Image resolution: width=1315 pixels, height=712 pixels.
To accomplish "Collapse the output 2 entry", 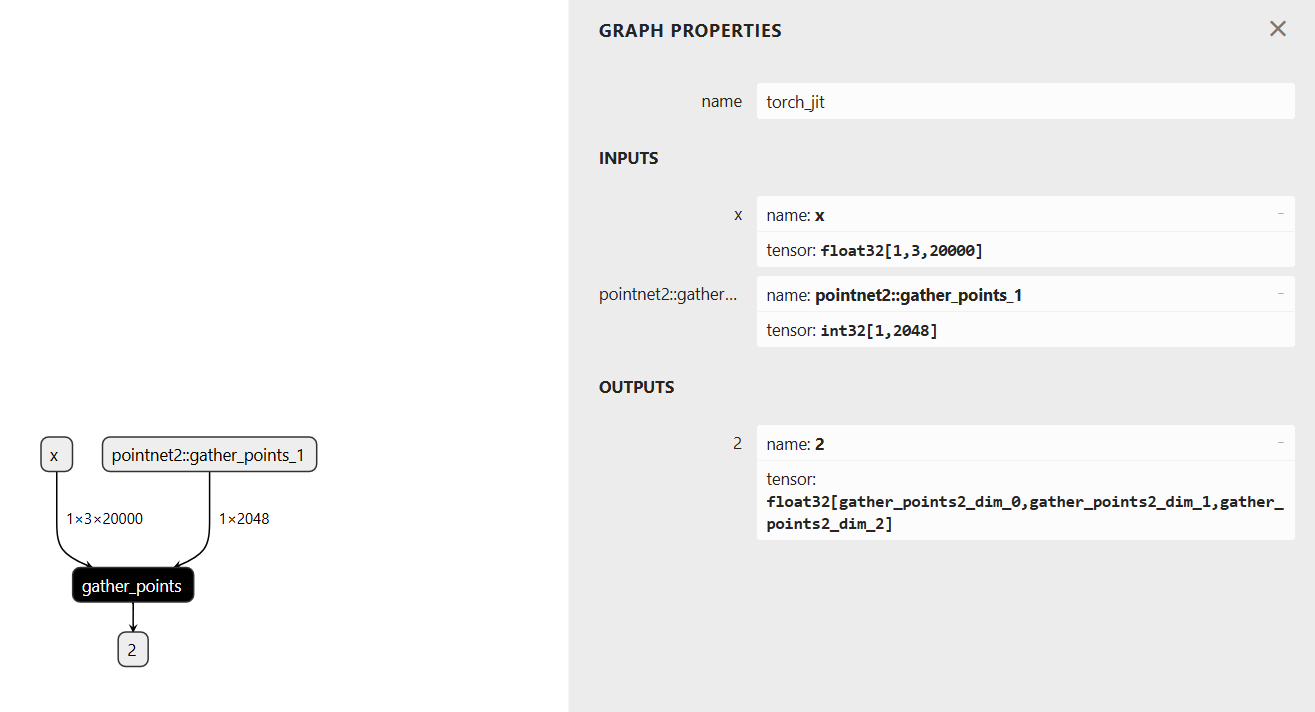I will coord(1280,443).
